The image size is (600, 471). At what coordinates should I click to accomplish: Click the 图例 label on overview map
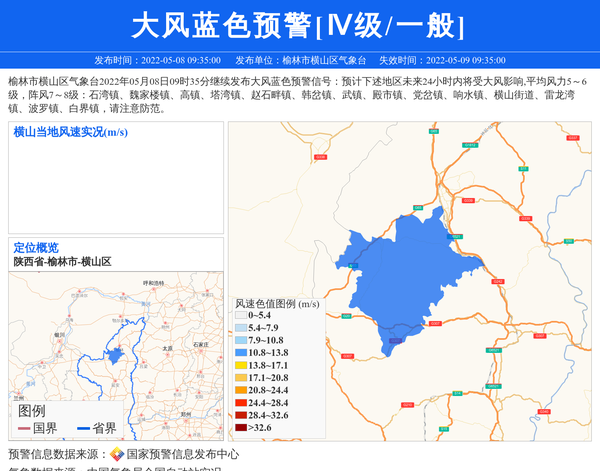pyautogui.click(x=32, y=411)
